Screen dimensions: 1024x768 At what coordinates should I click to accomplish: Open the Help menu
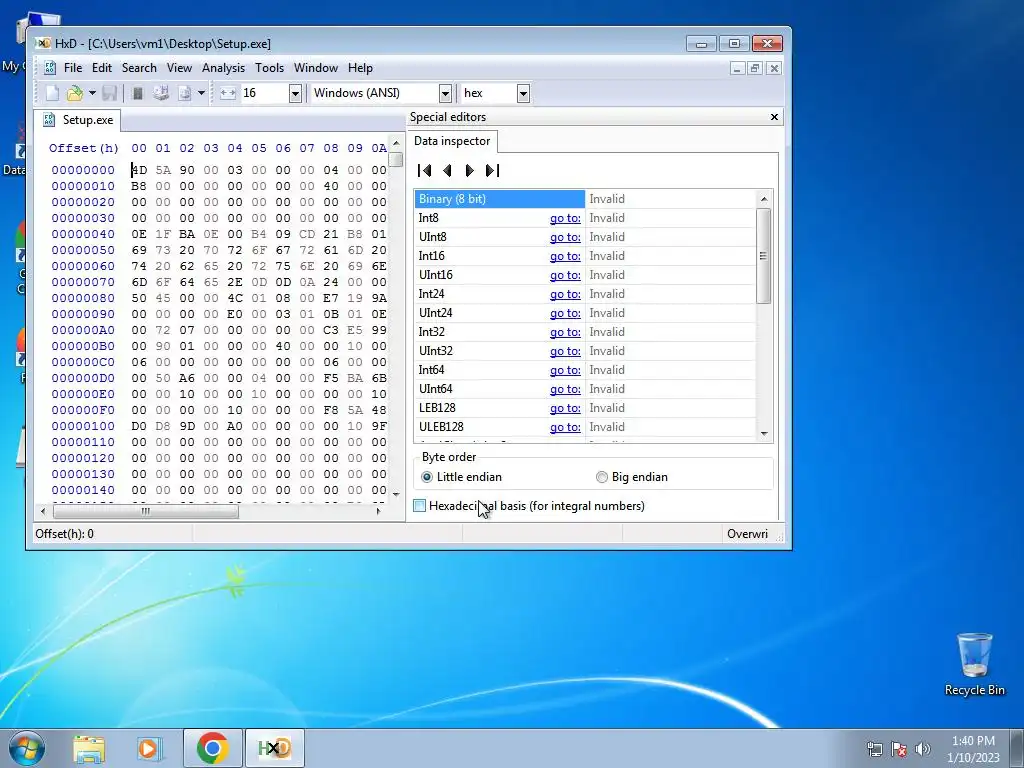point(360,68)
